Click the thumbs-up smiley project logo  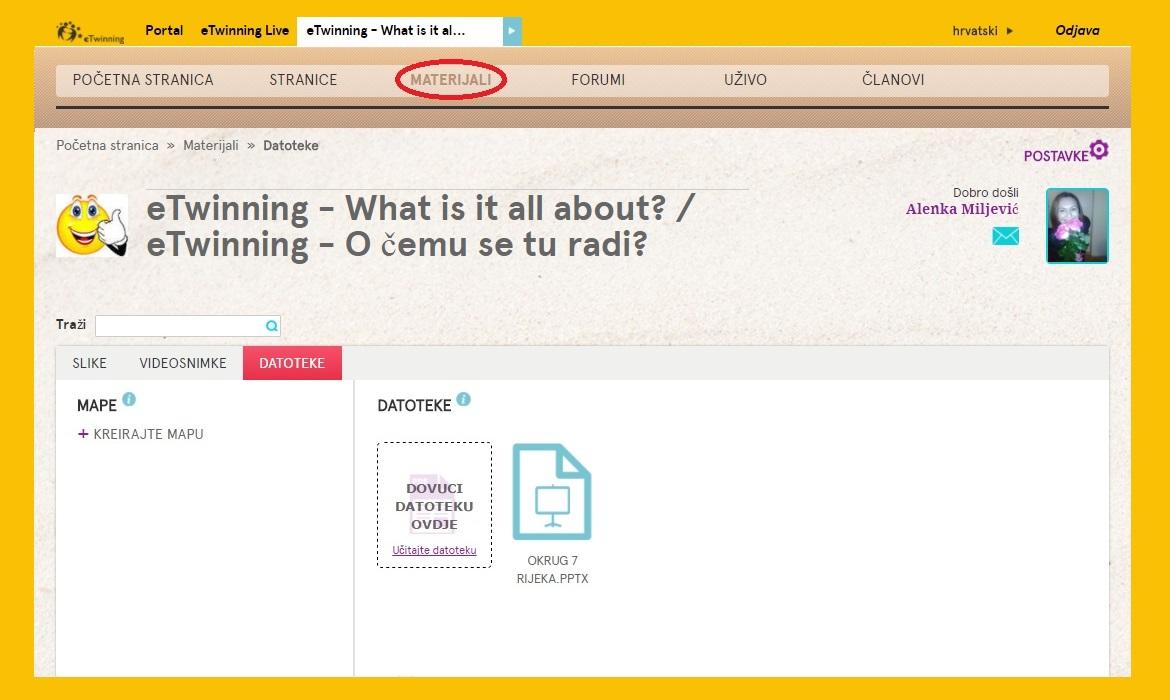(x=92, y=225)
